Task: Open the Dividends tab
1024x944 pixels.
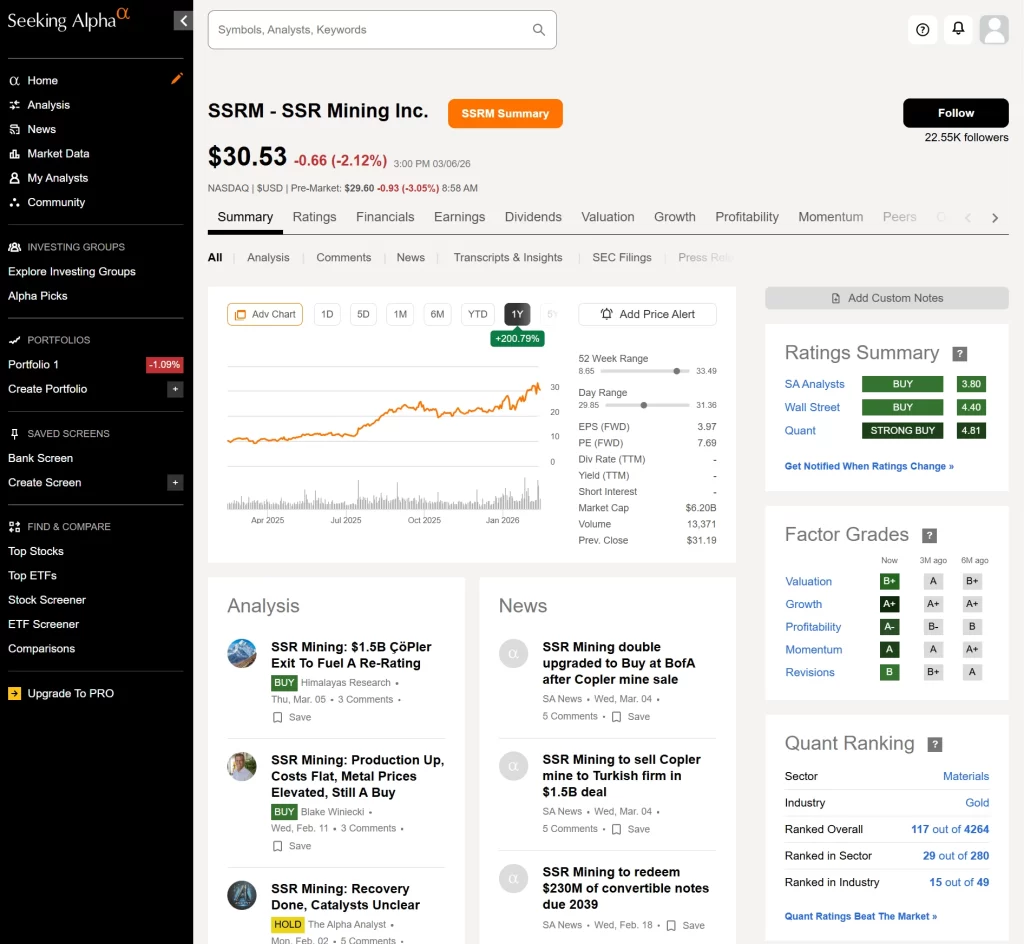Action: pyautogui.click(x=533, y=217)
